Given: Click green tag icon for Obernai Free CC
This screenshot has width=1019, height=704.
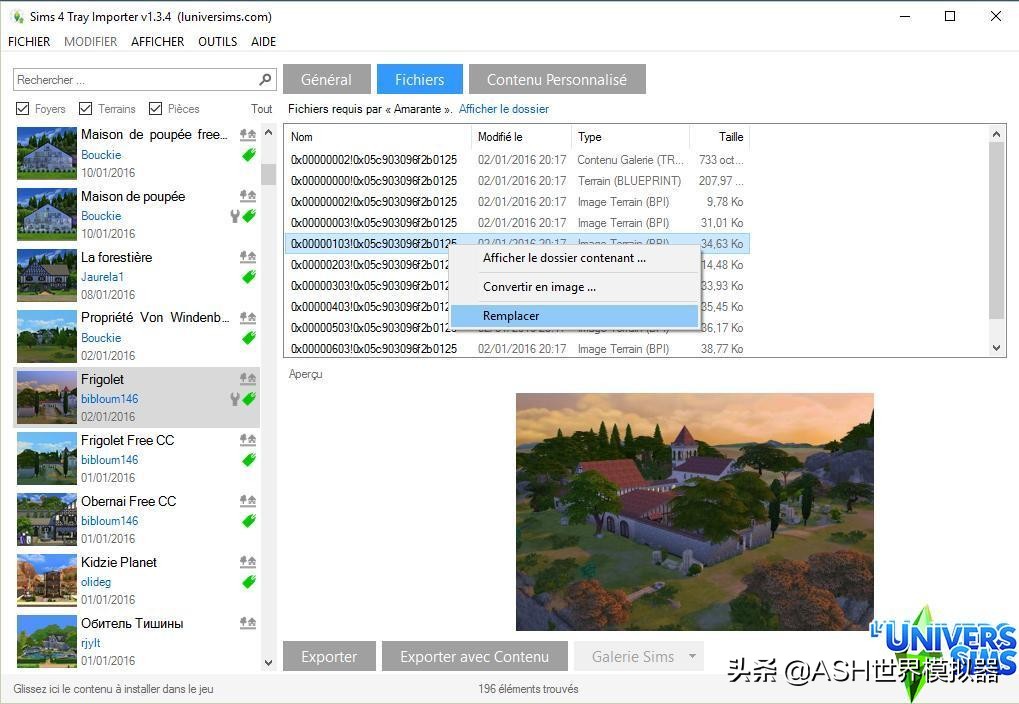Looking at the screenshot, I should pos(249,521).
